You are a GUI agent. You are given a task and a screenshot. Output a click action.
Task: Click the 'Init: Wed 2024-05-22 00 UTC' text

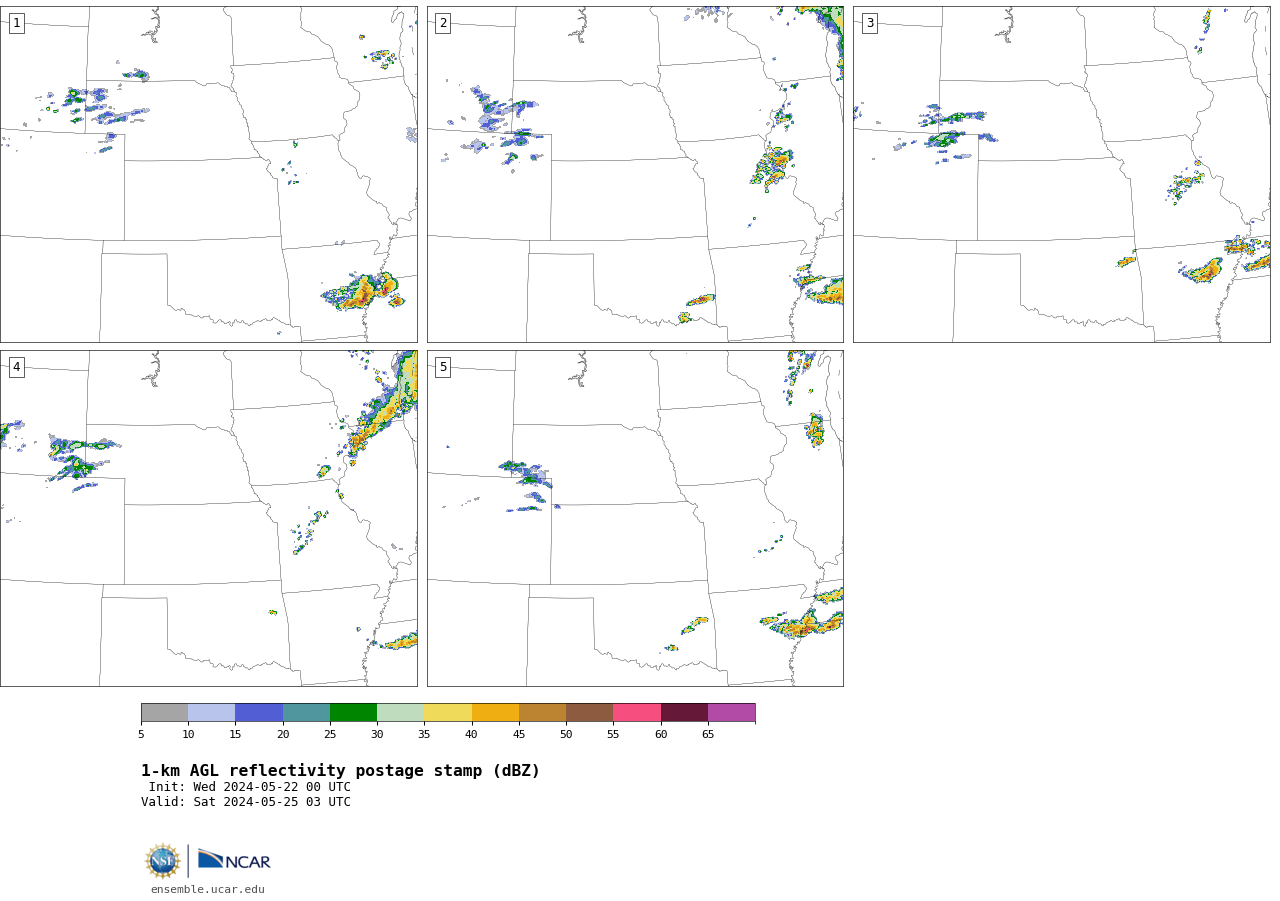click(250, 787)
